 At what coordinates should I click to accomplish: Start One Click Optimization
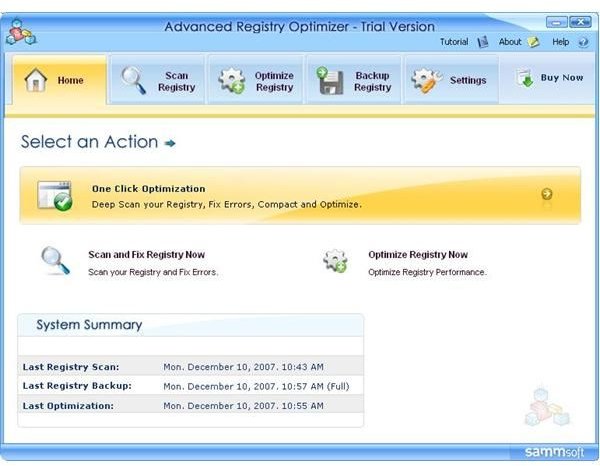(x=300, y=195)
